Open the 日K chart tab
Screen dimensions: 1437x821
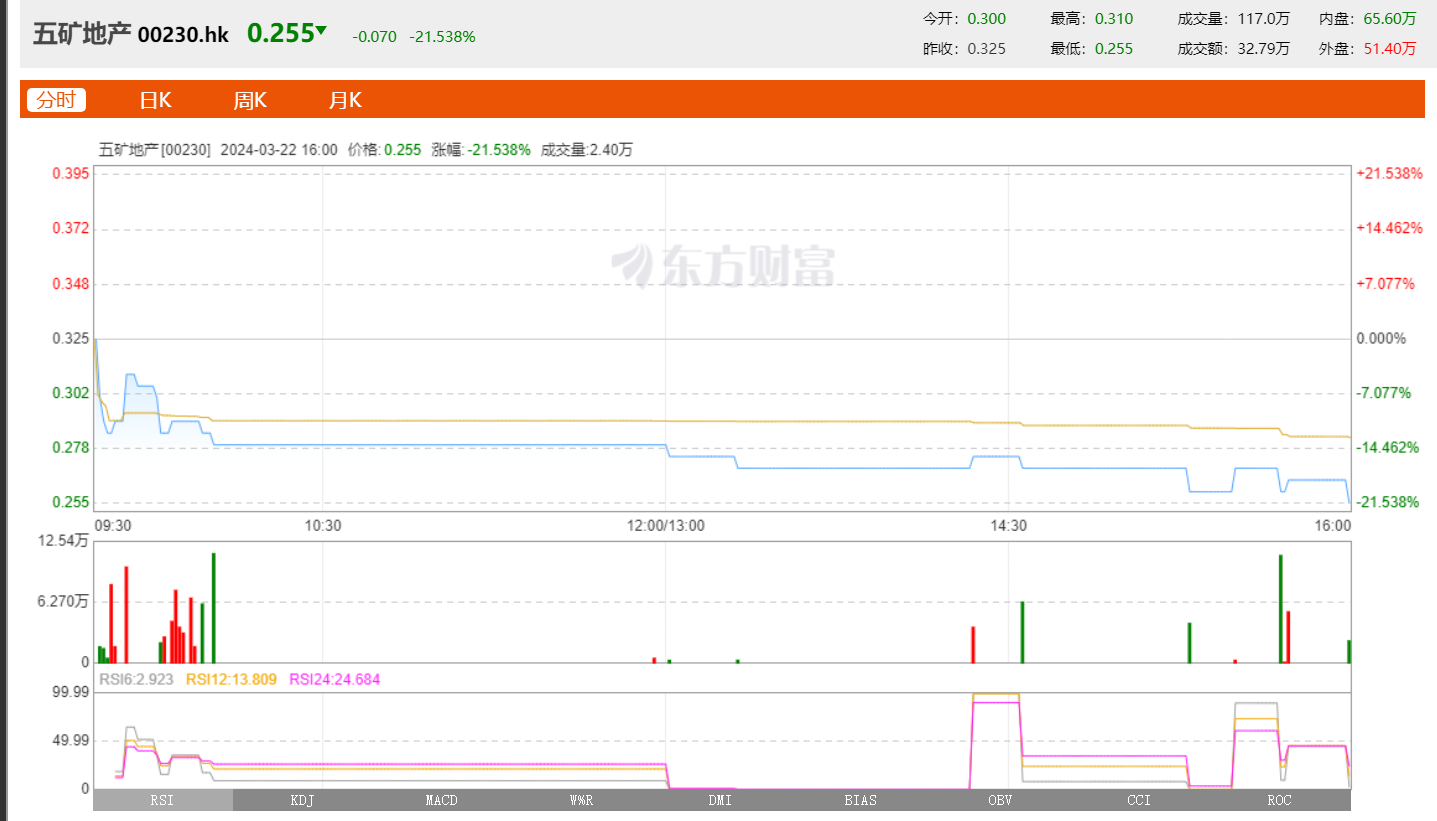tap(155, 100)
